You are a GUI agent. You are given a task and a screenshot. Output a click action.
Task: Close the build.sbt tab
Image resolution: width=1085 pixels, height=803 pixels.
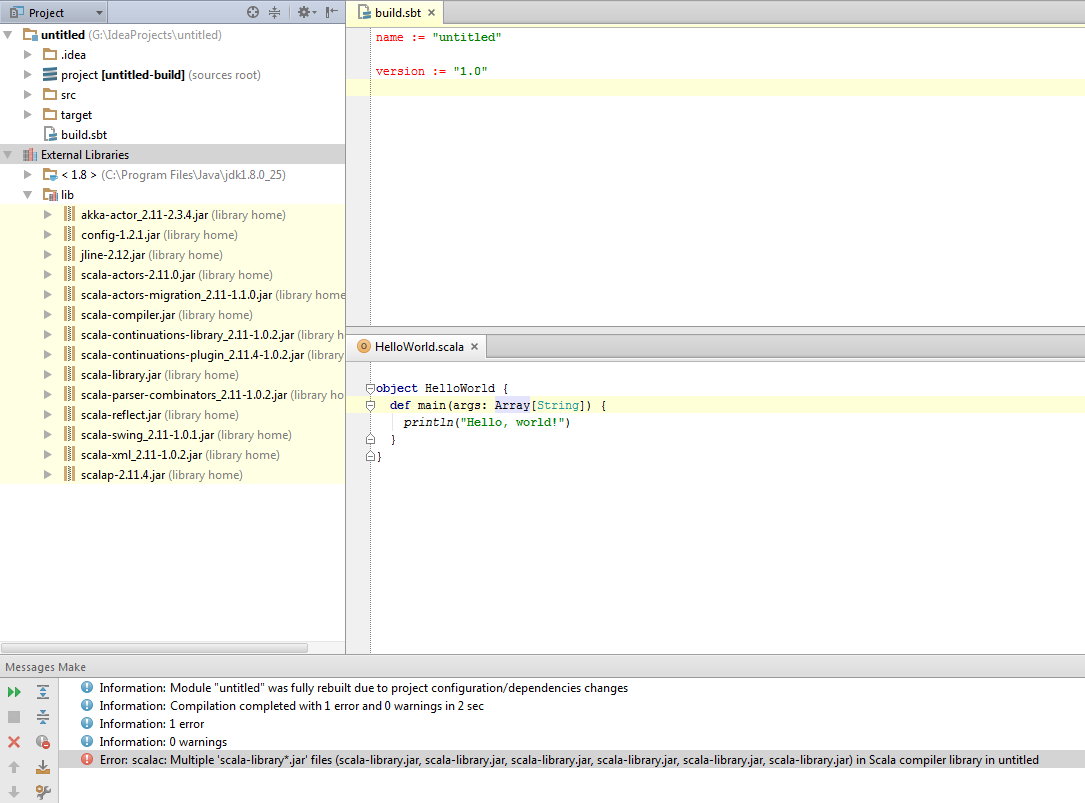pos(431,12)
